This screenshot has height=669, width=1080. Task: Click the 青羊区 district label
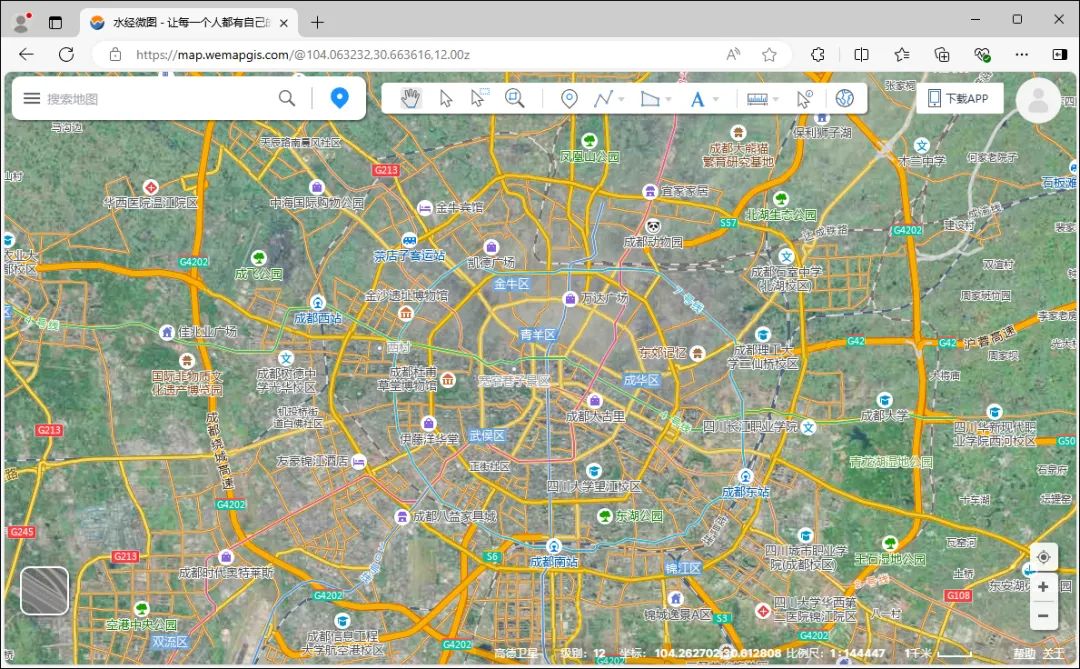coord(537,334)
